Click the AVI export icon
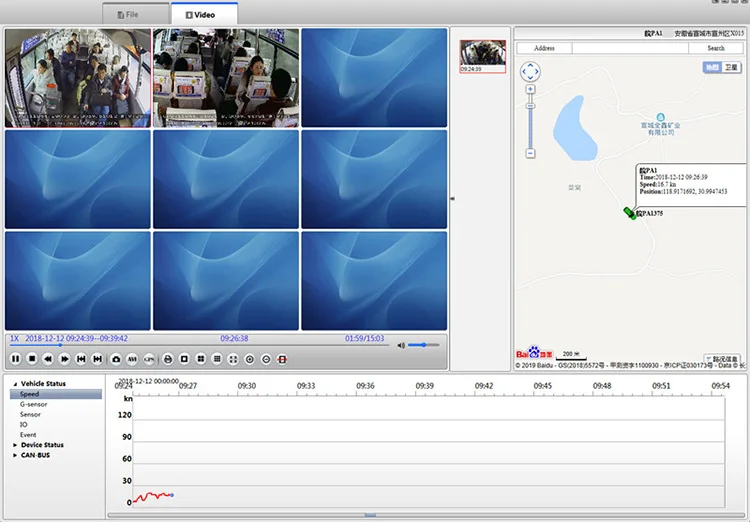Viewport: 750px width, 522px height. (x=132, y=358)
